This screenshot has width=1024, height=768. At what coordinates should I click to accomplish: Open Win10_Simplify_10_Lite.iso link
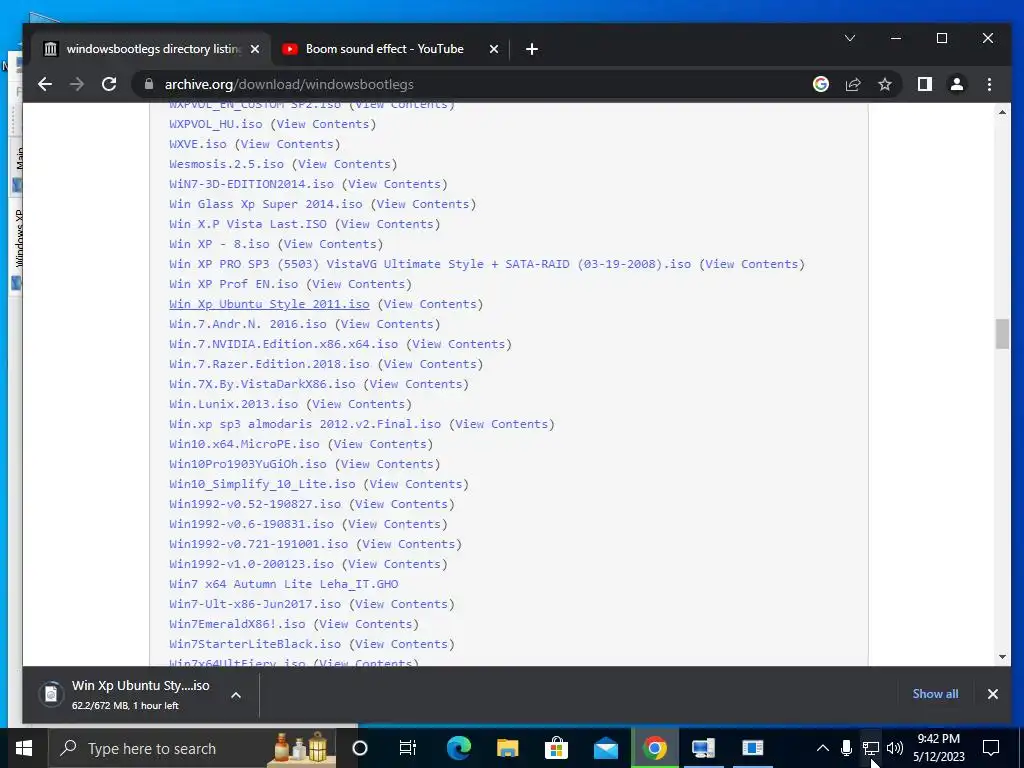click(x=263, y=484)
